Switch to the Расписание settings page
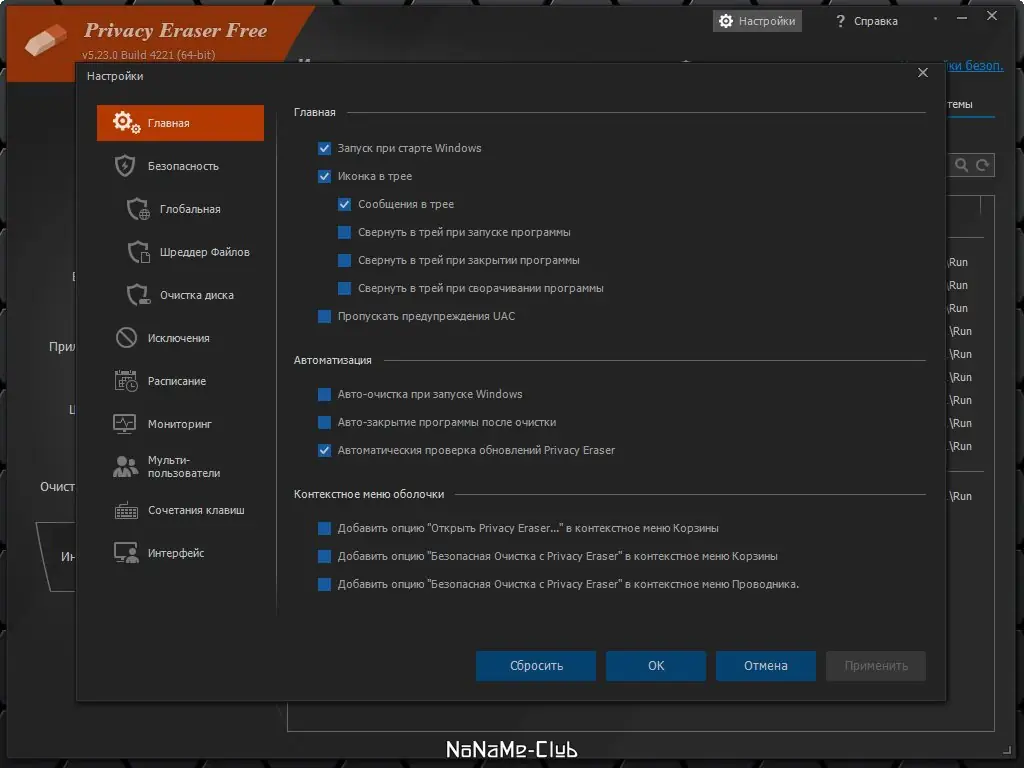The height and width of the screenshot is (768, 1024). point(180,381)
